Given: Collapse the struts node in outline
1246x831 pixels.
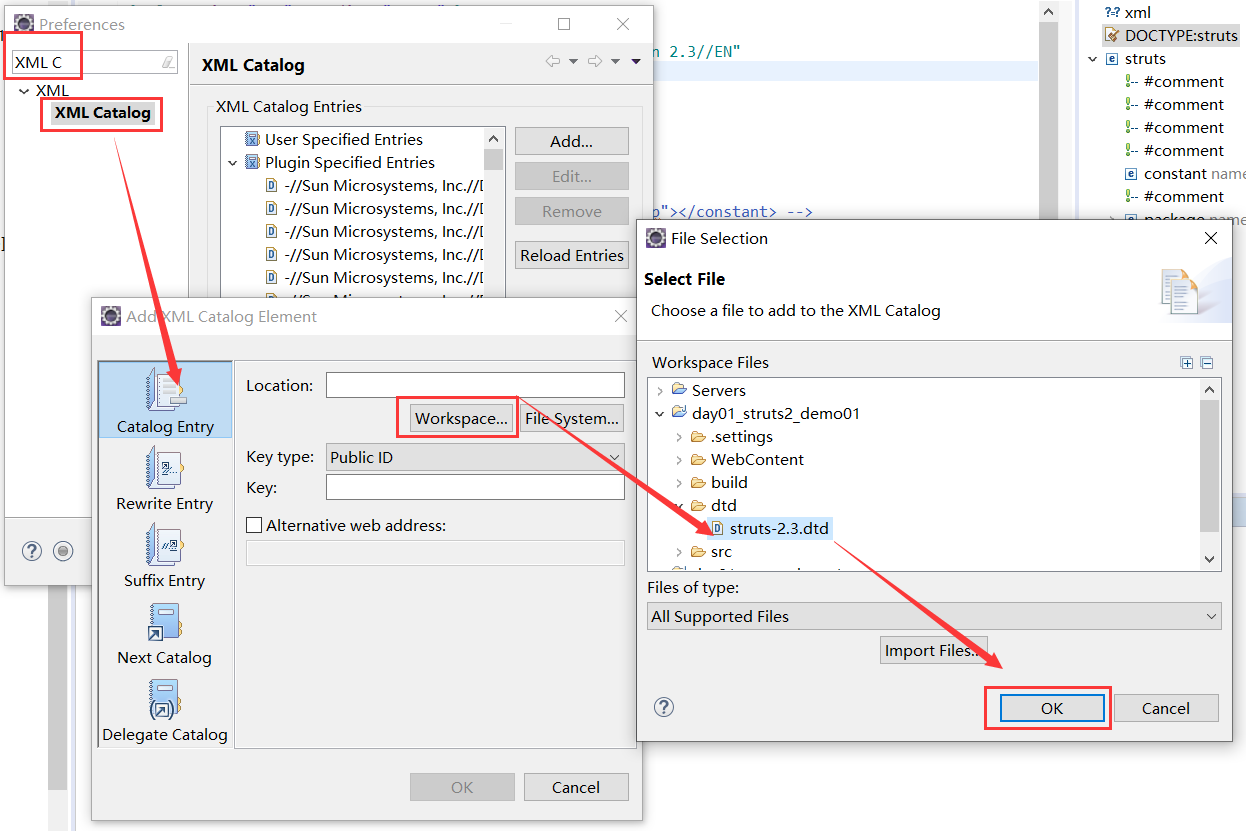Looking at the screenshot, I should [1093, 59].
